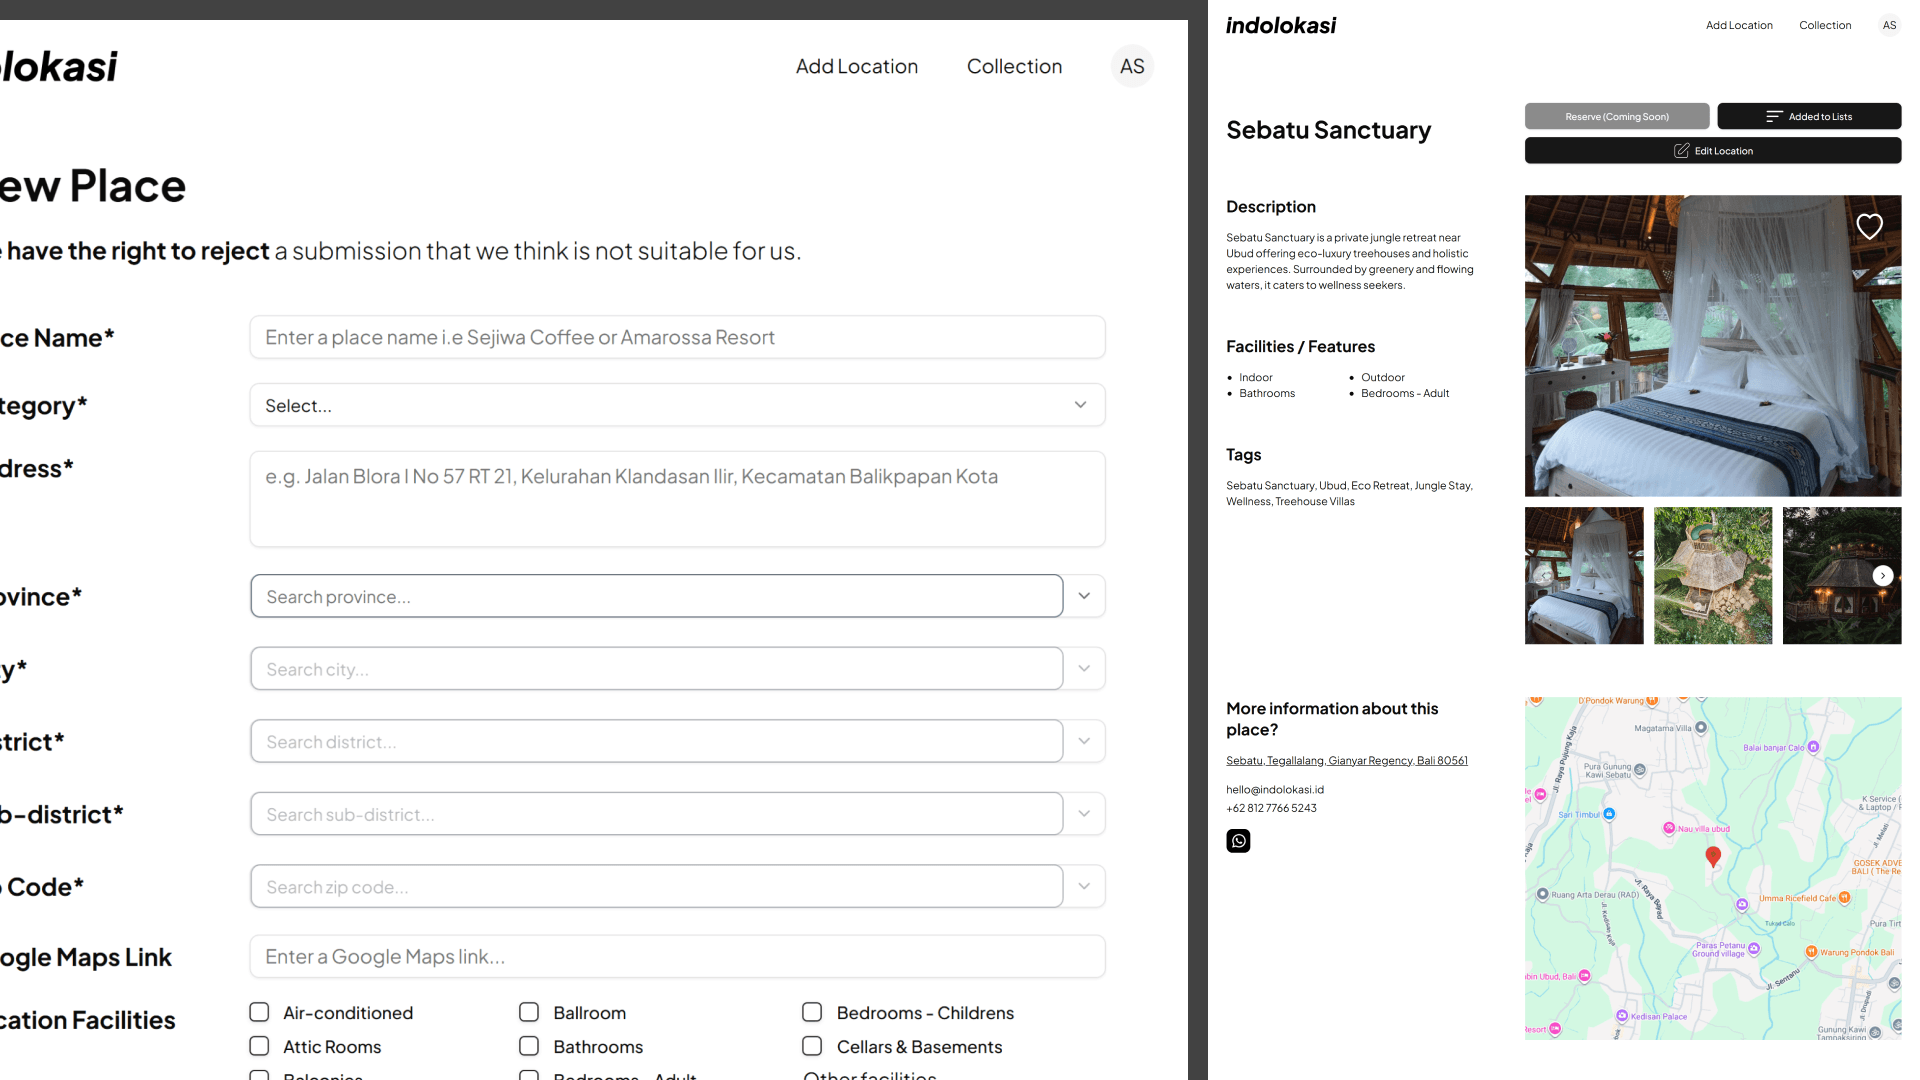Click the AS avatar in left window
This screenshot has width=1920, height=1080.
1132,66
